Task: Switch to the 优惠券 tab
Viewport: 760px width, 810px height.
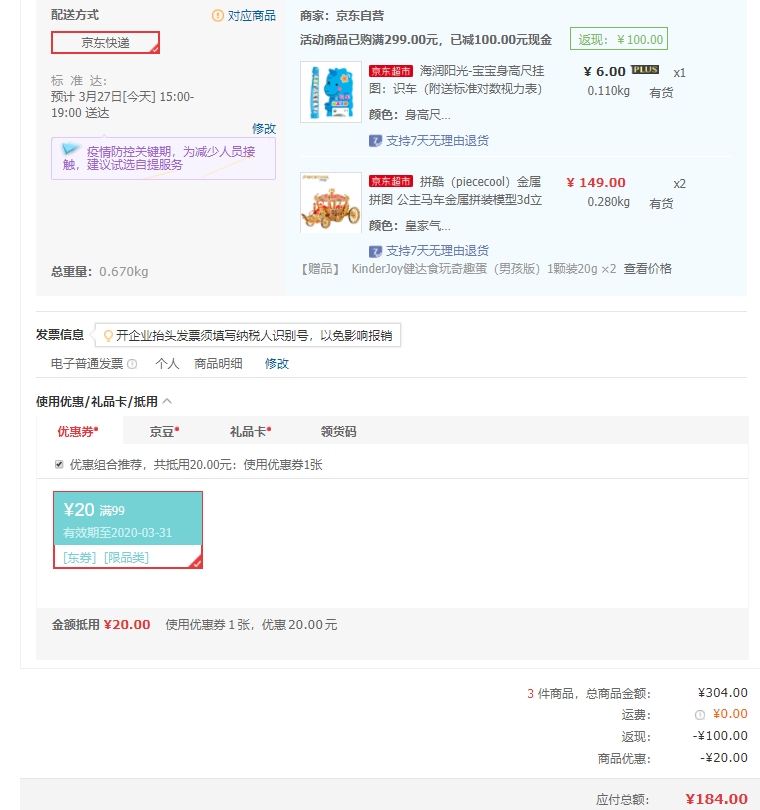Action: coord(79,431)
